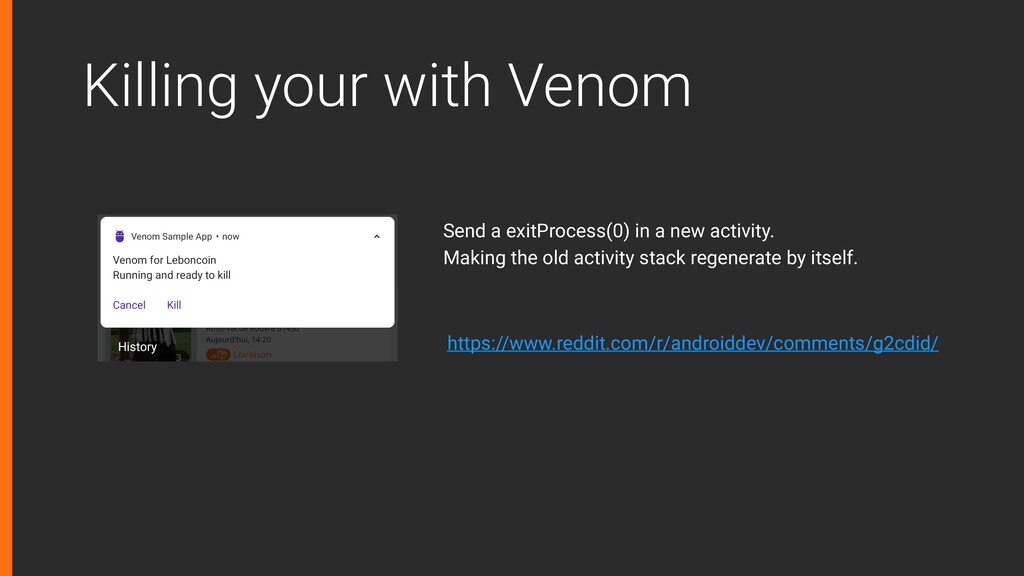1024x576 pixels.
Task: Click the 'Livraison' orange label text
Action: pos(252,355)
